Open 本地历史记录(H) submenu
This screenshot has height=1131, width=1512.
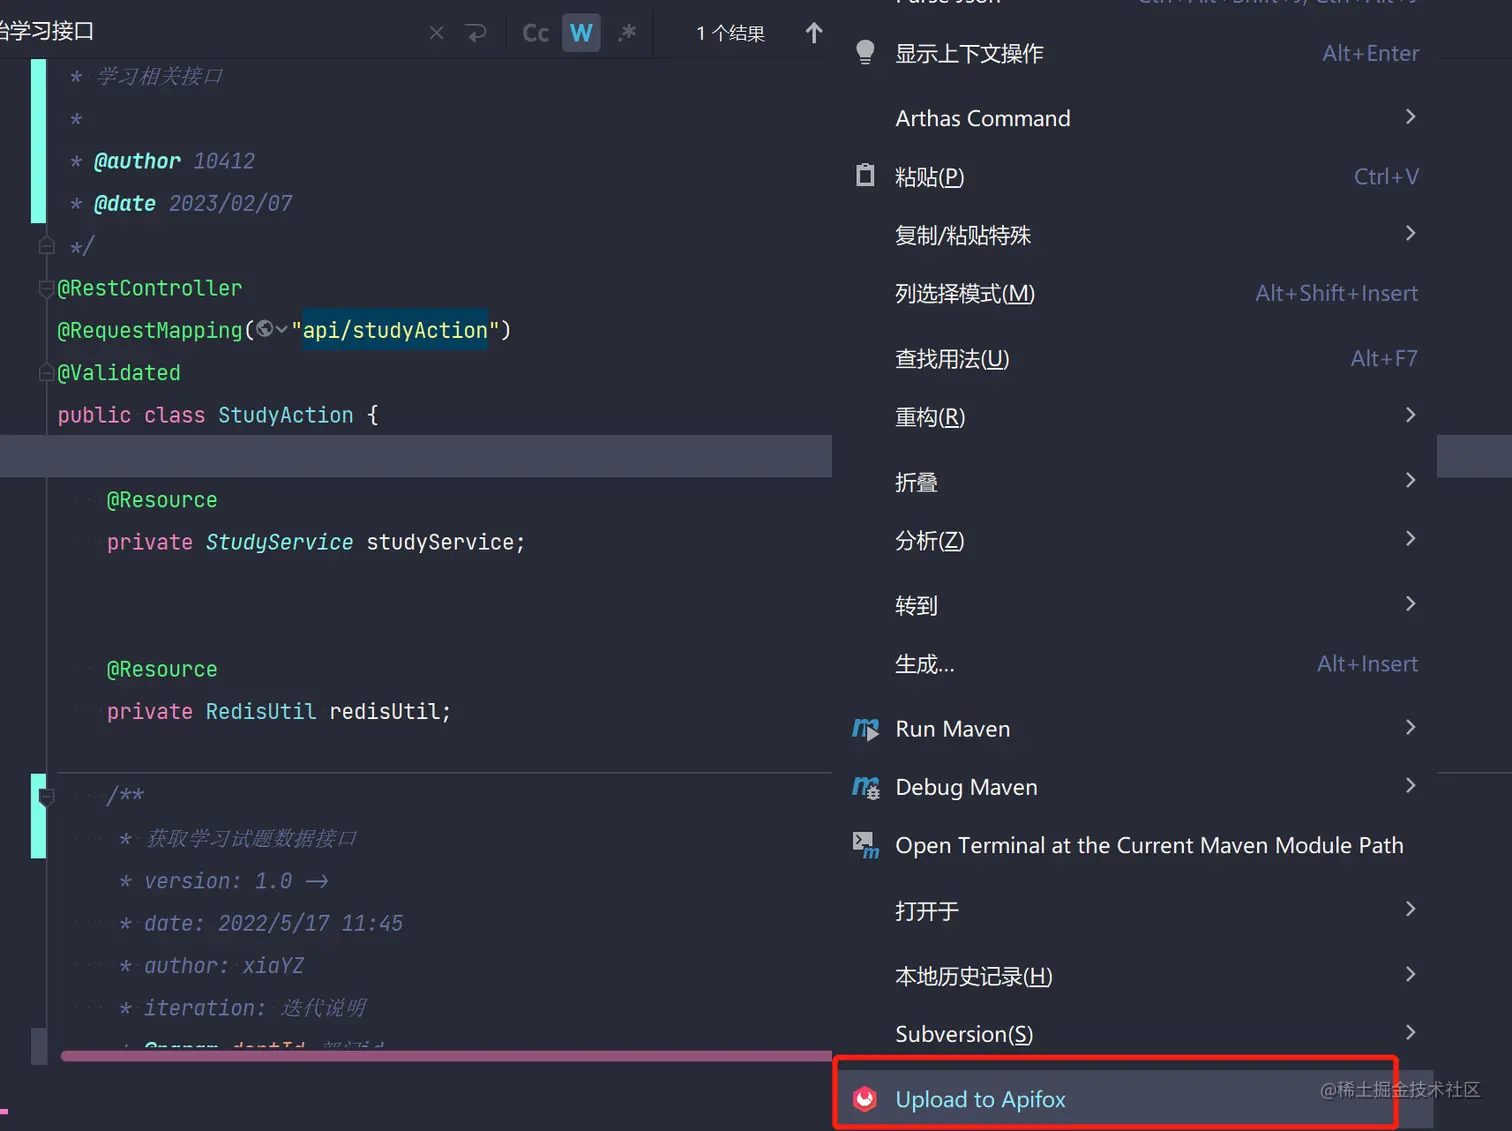[1135, 976]
